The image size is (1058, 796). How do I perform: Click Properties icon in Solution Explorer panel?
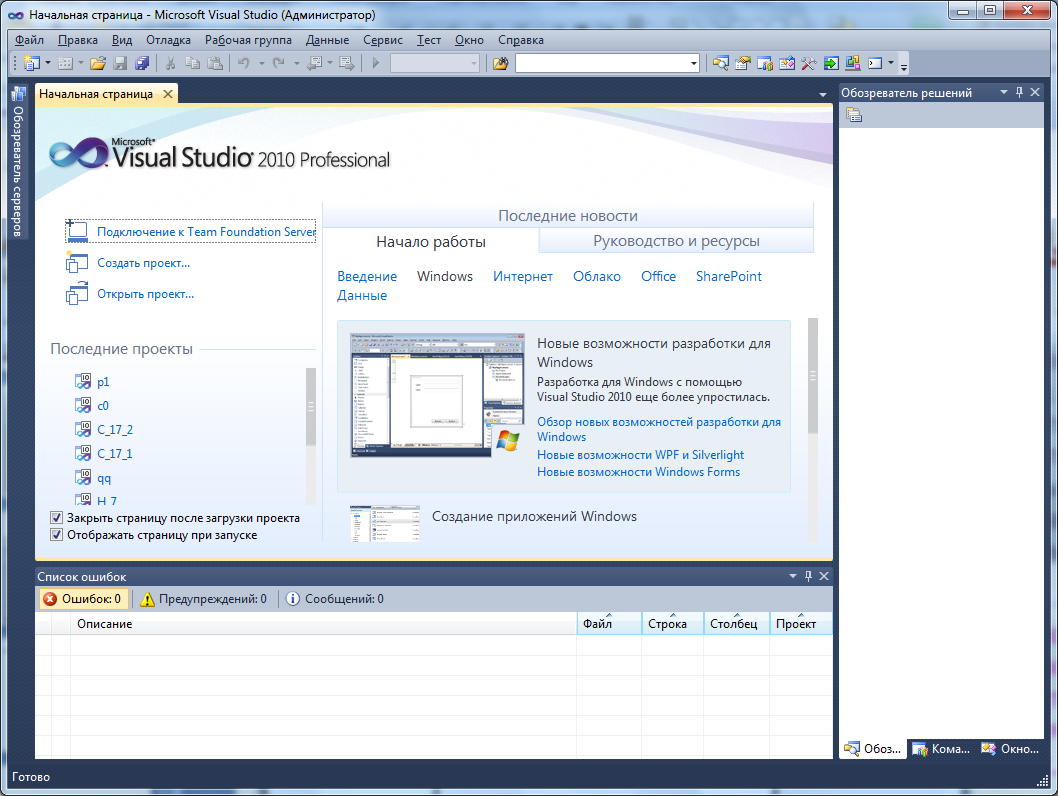click(x=854, y=115)
